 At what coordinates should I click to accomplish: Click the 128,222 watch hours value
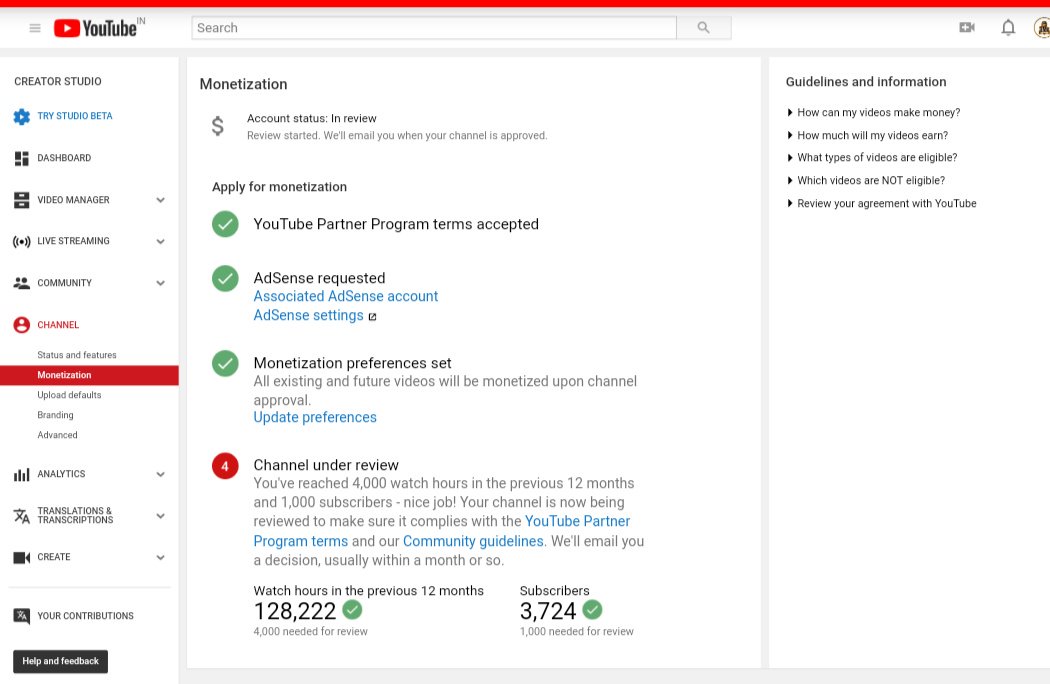[x=295, y=611]
